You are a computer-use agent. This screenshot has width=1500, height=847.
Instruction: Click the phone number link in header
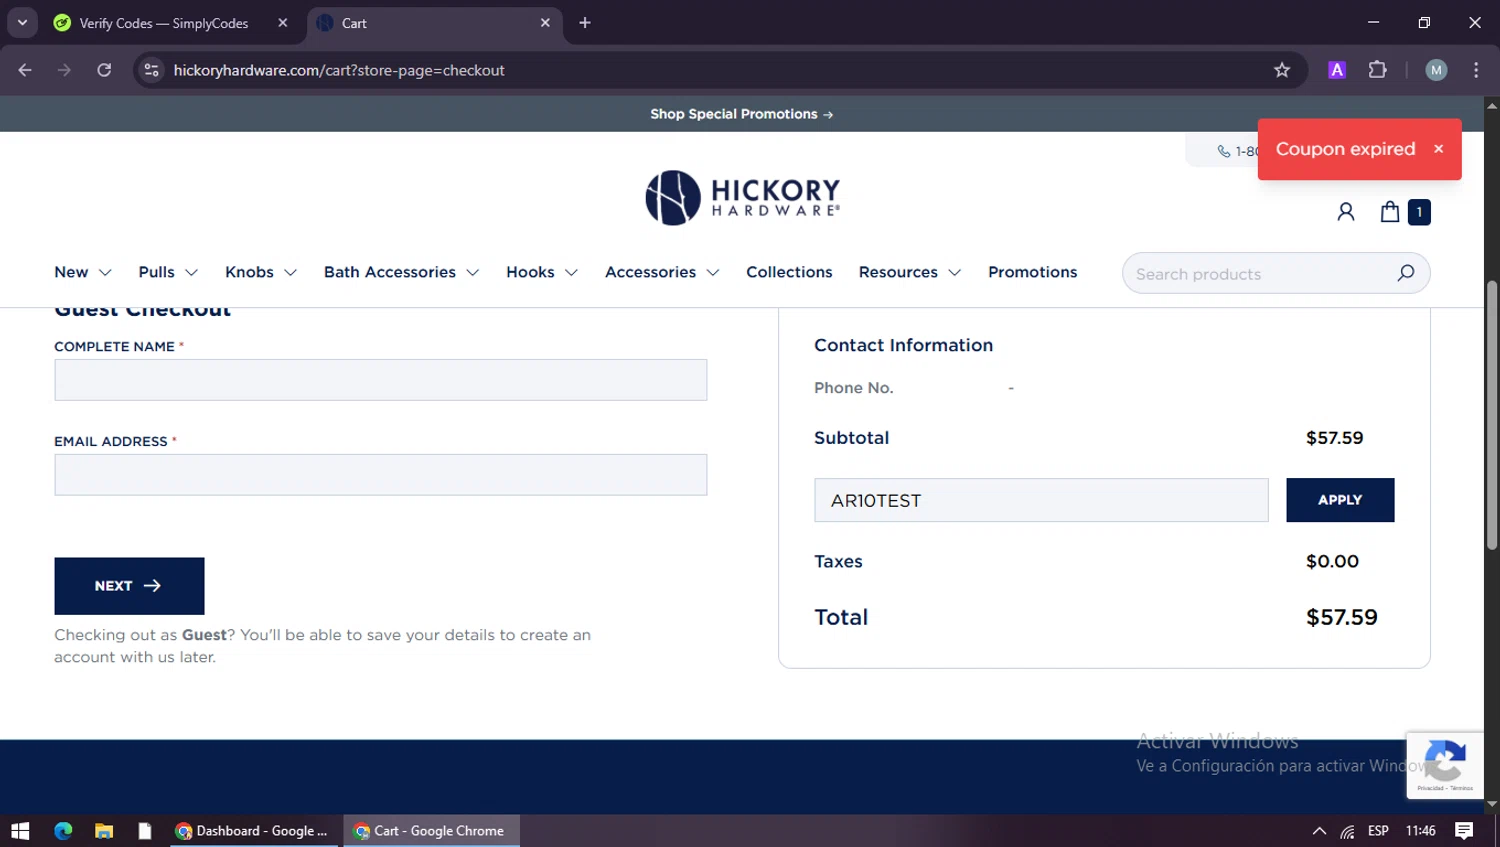(x=1237, y=151)
